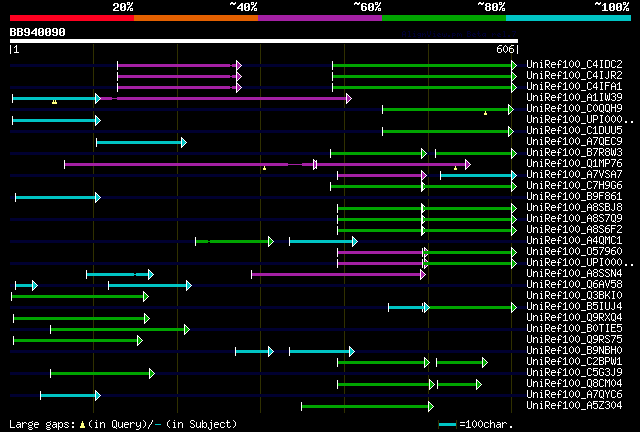The width and height of the screenshot is (640, 432).
Task: Open the UniRef100_C1DUU5 hit label
Action: [574, 130]
